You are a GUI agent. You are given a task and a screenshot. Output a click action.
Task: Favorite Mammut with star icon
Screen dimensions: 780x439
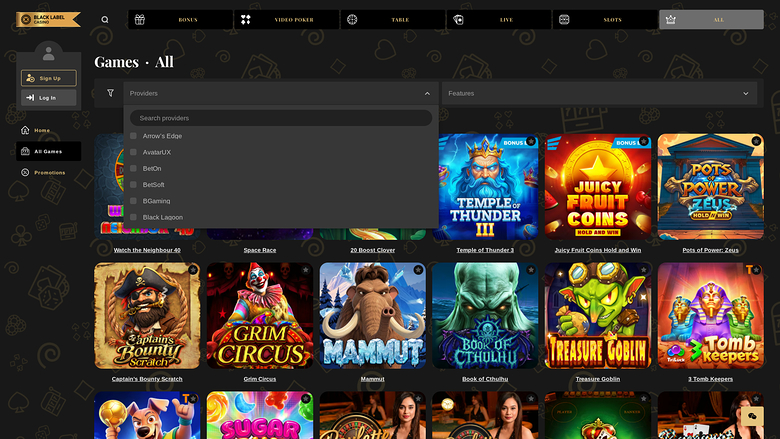coord(418,270)
